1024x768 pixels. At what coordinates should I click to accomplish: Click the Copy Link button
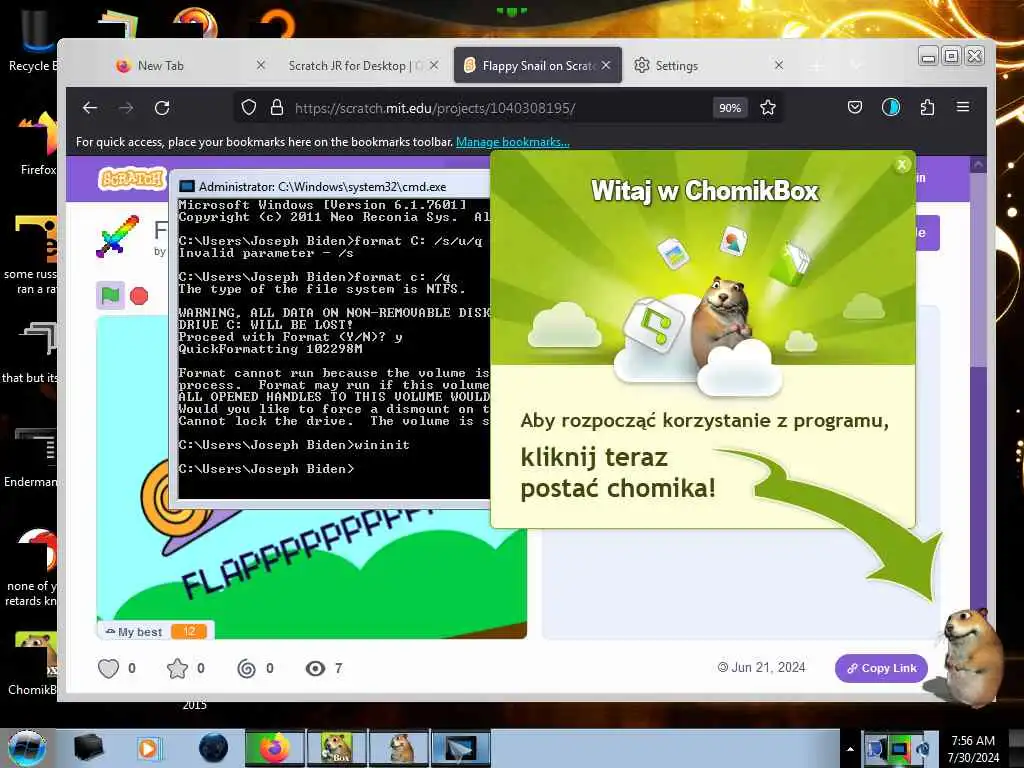click(881, 668)
